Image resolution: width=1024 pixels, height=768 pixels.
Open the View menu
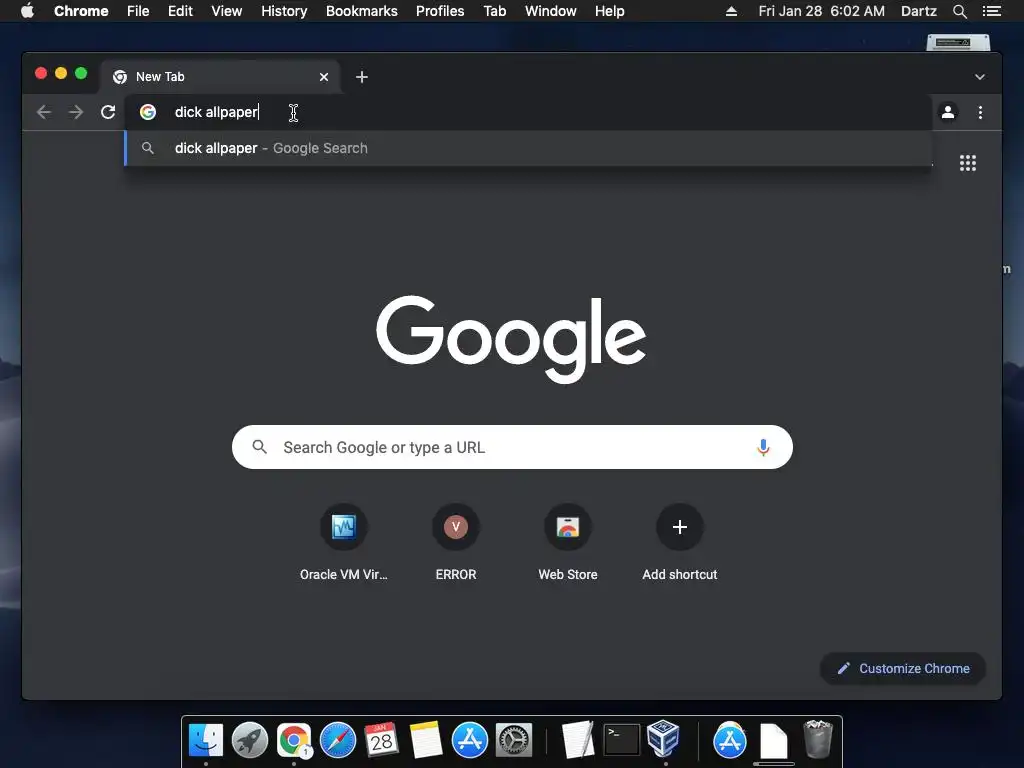click(x=227, y=11)
